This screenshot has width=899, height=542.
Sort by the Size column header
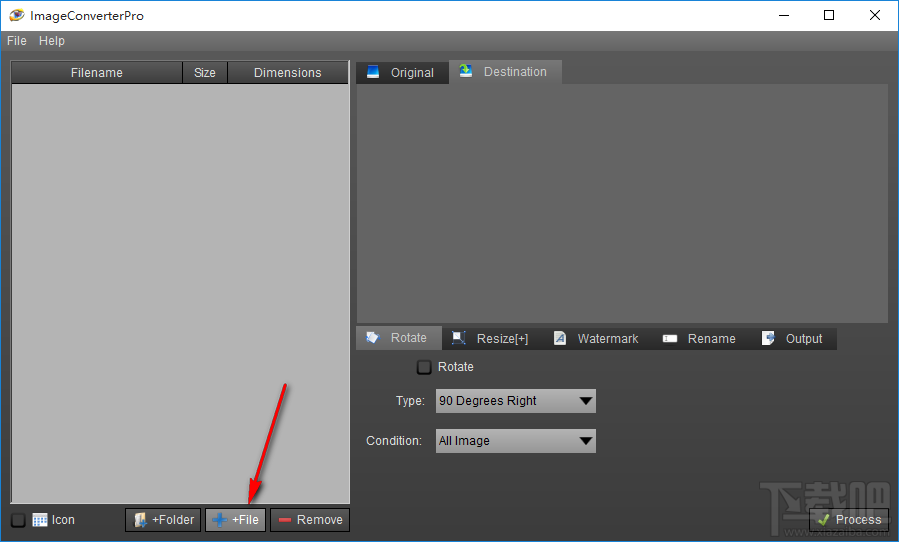pyautogui.click(x=205, y=73)
